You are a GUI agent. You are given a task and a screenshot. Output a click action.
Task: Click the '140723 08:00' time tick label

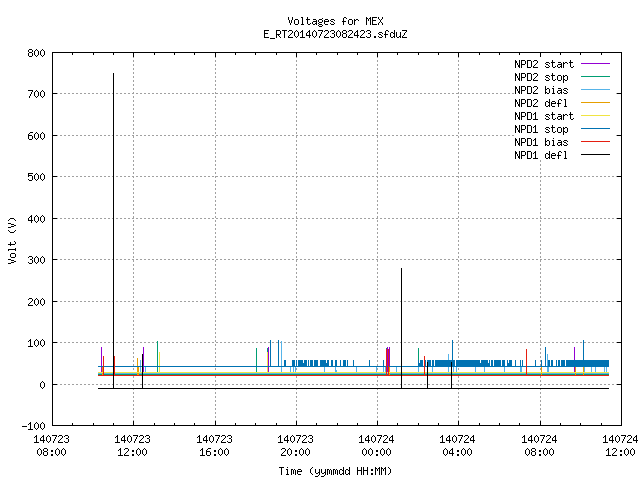[51, 446]
